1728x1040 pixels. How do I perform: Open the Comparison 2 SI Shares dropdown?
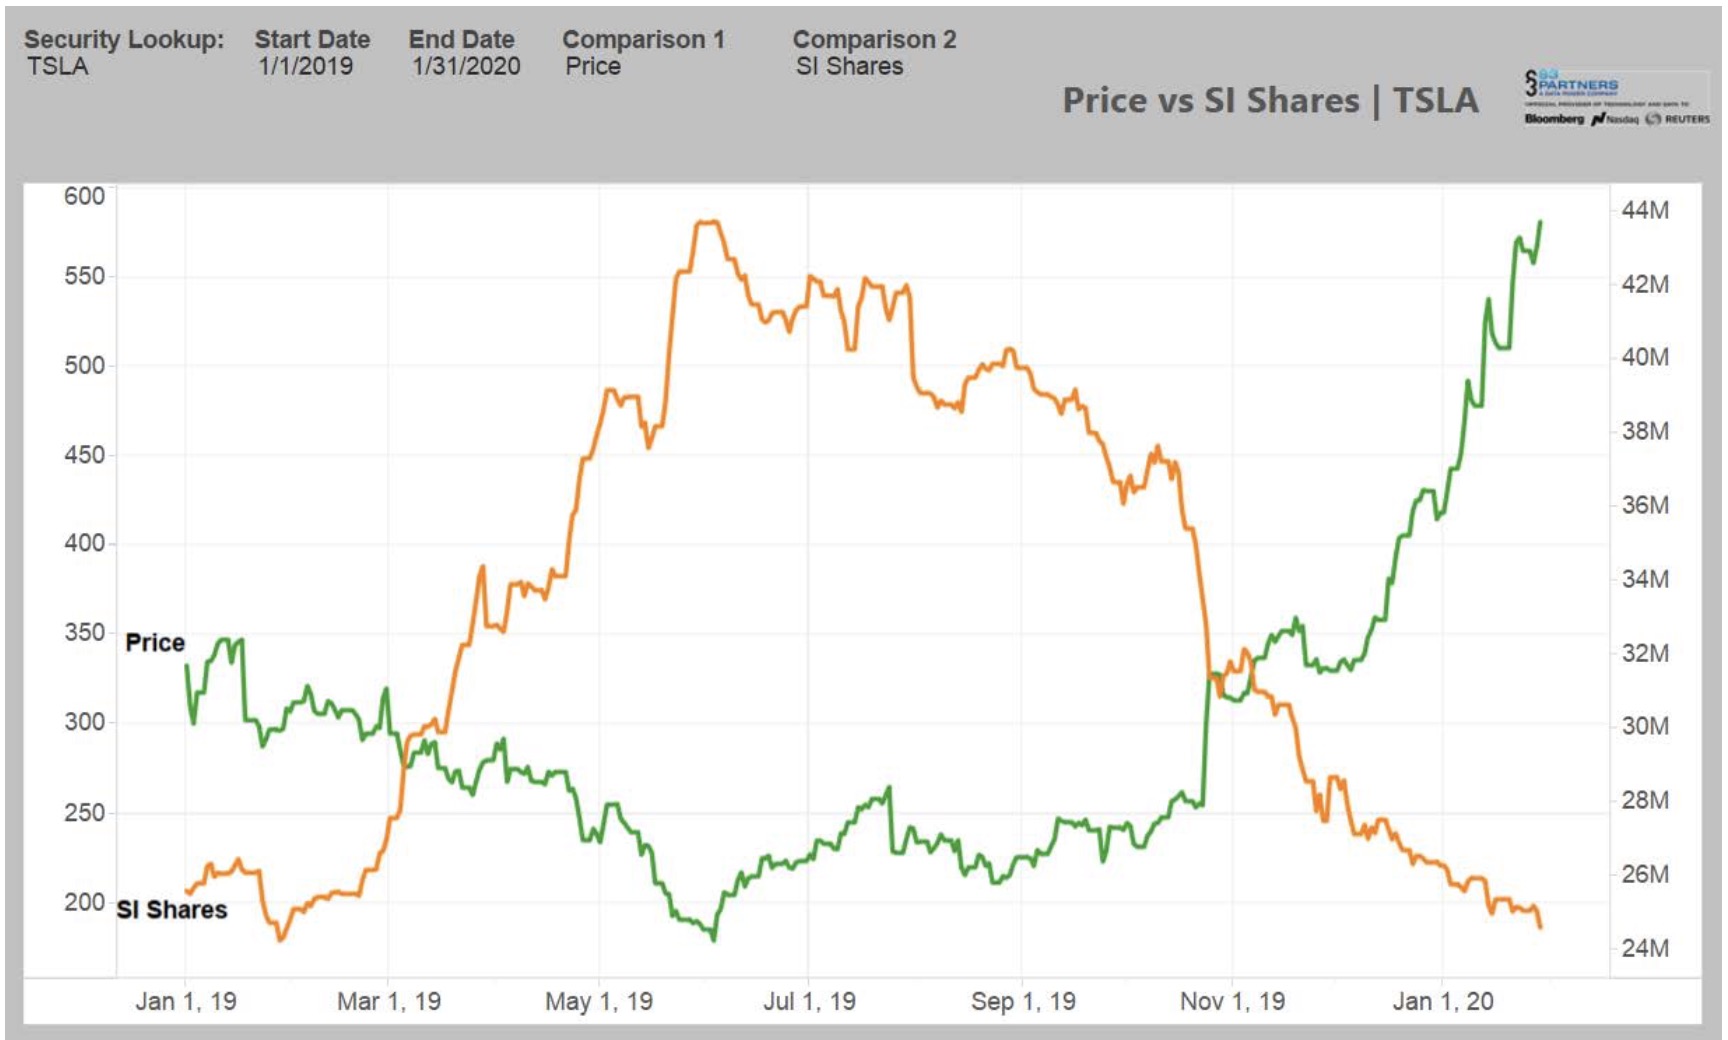(x=849, y=67)
